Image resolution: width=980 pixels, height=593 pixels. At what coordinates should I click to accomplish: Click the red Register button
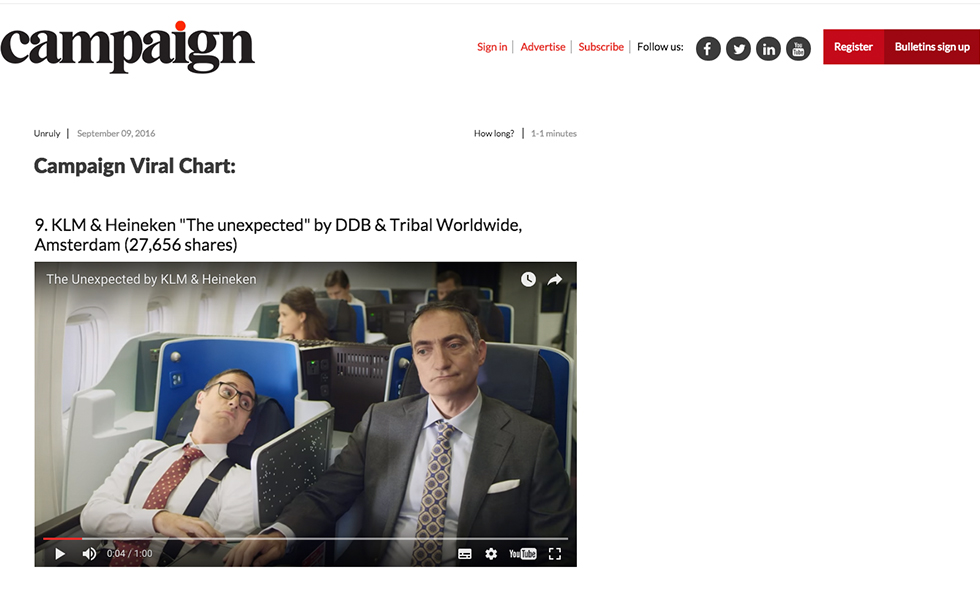tap(853, 47)
